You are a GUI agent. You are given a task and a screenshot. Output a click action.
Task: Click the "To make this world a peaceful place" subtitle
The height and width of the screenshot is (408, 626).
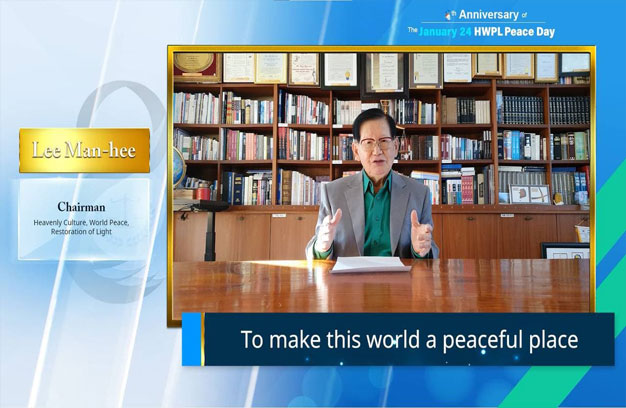[409, 340]
